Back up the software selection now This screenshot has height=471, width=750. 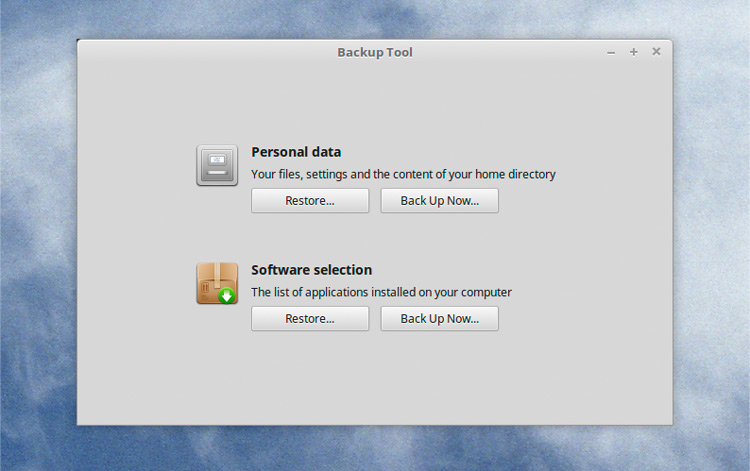[440, 318]
